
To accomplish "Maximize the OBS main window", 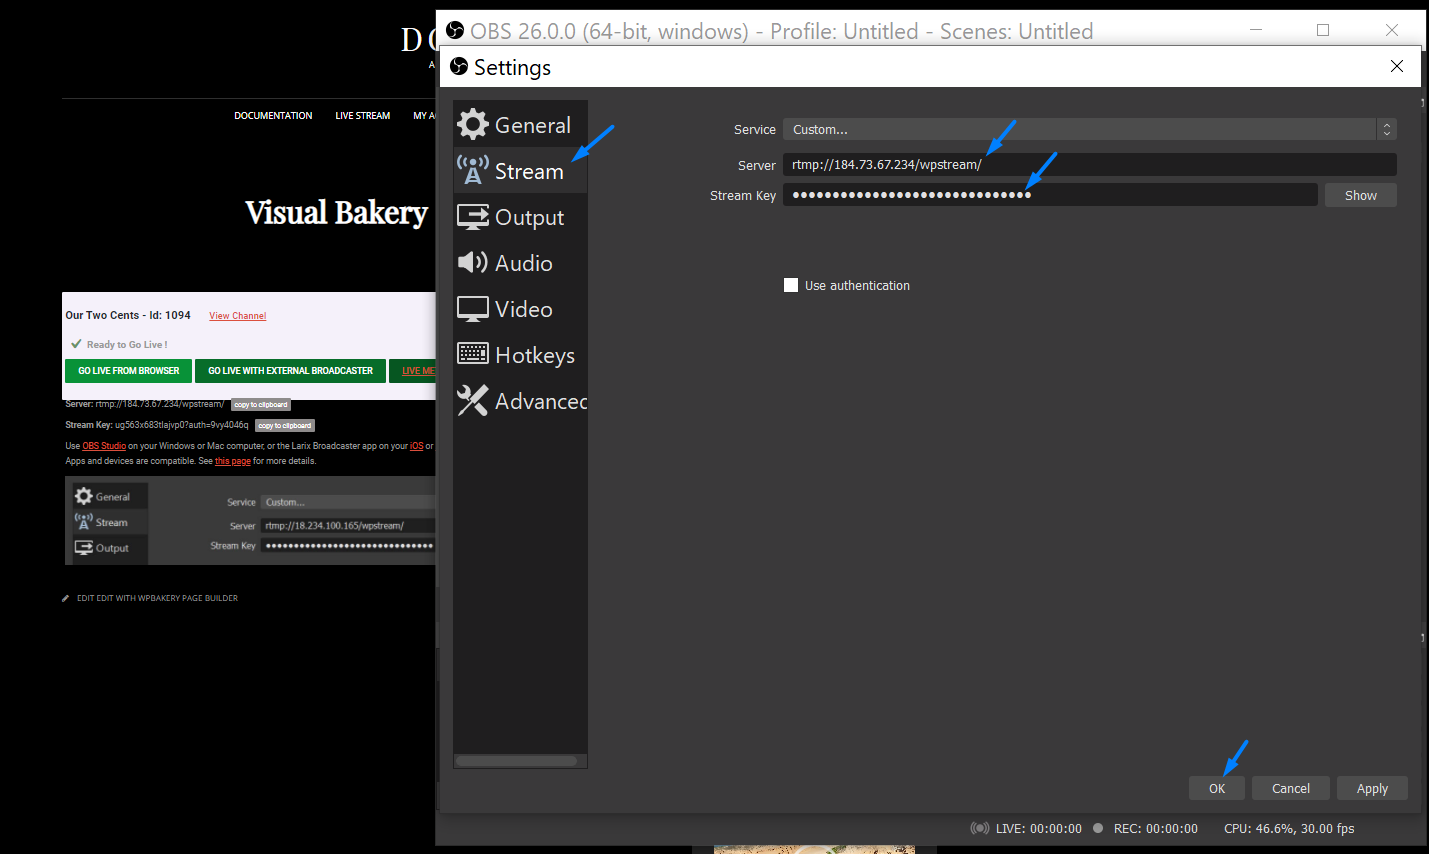I will [x=1323, y=30].
